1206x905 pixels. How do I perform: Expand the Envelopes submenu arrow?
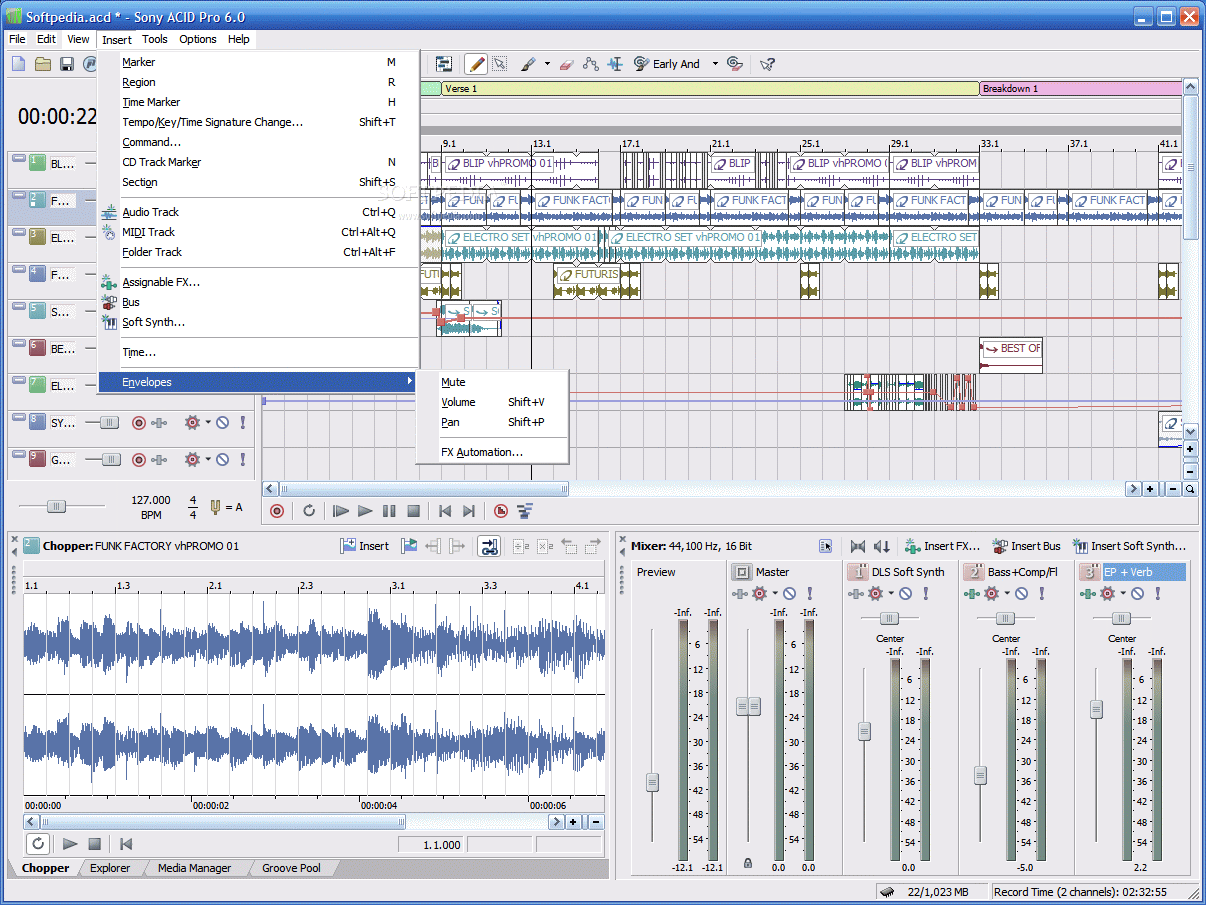[x=409, y=382]
